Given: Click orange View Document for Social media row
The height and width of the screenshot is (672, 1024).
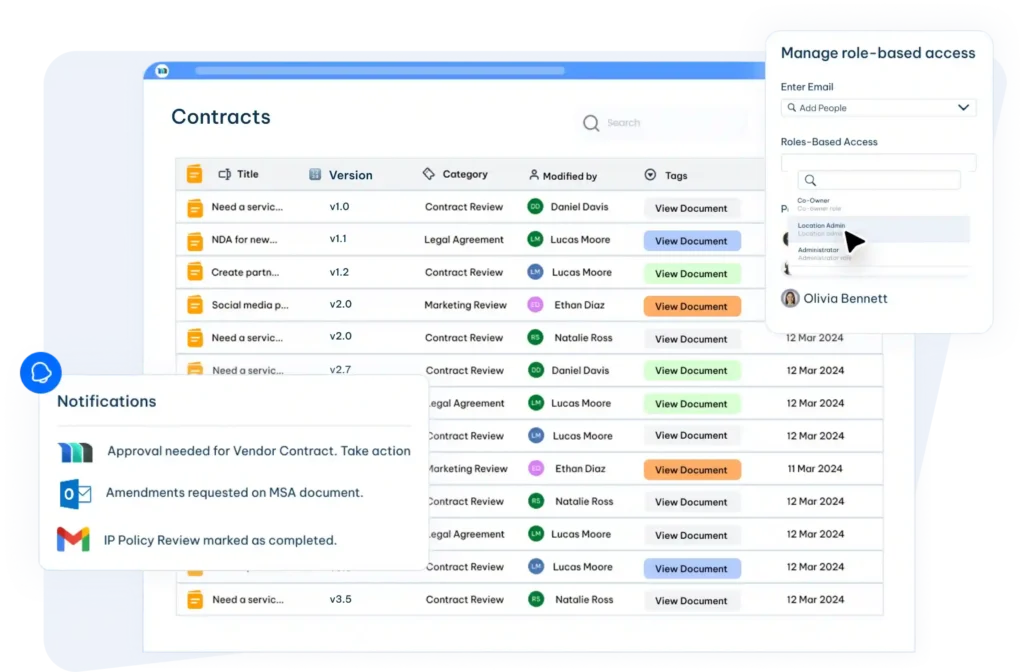Looking at the screenshot, I should (x=692, y=306).
